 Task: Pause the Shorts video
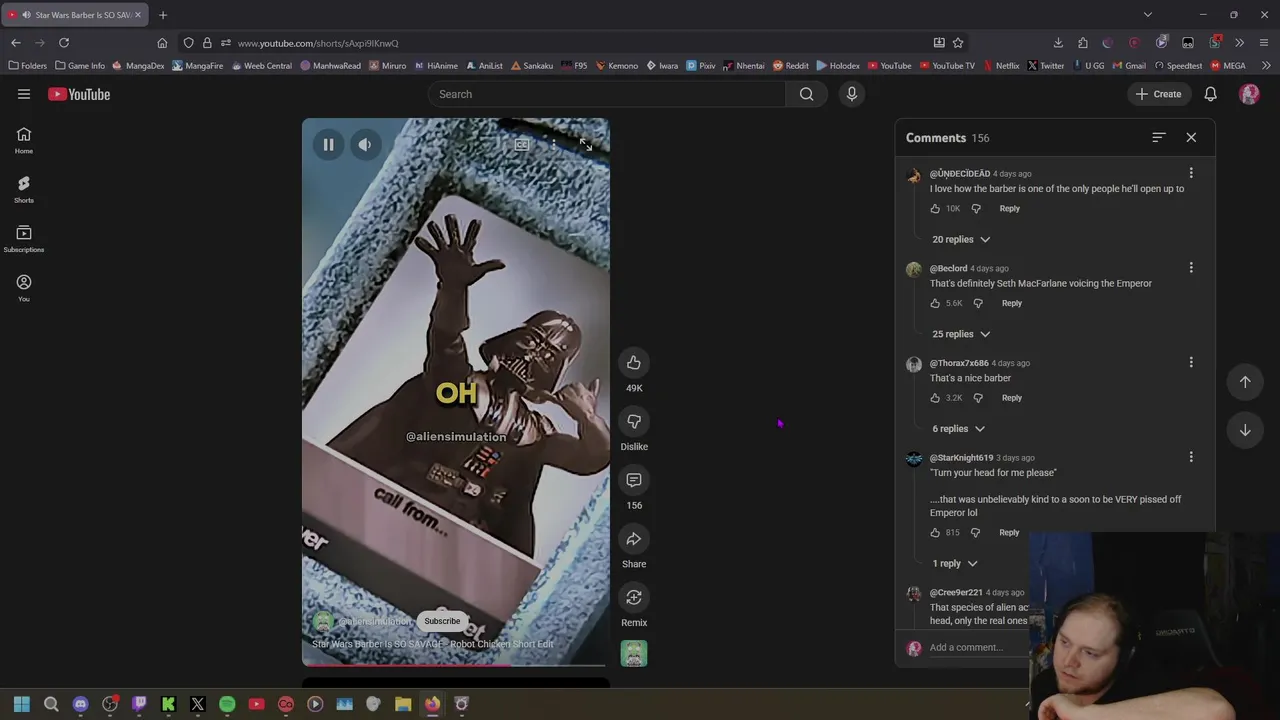pos(328,145)
